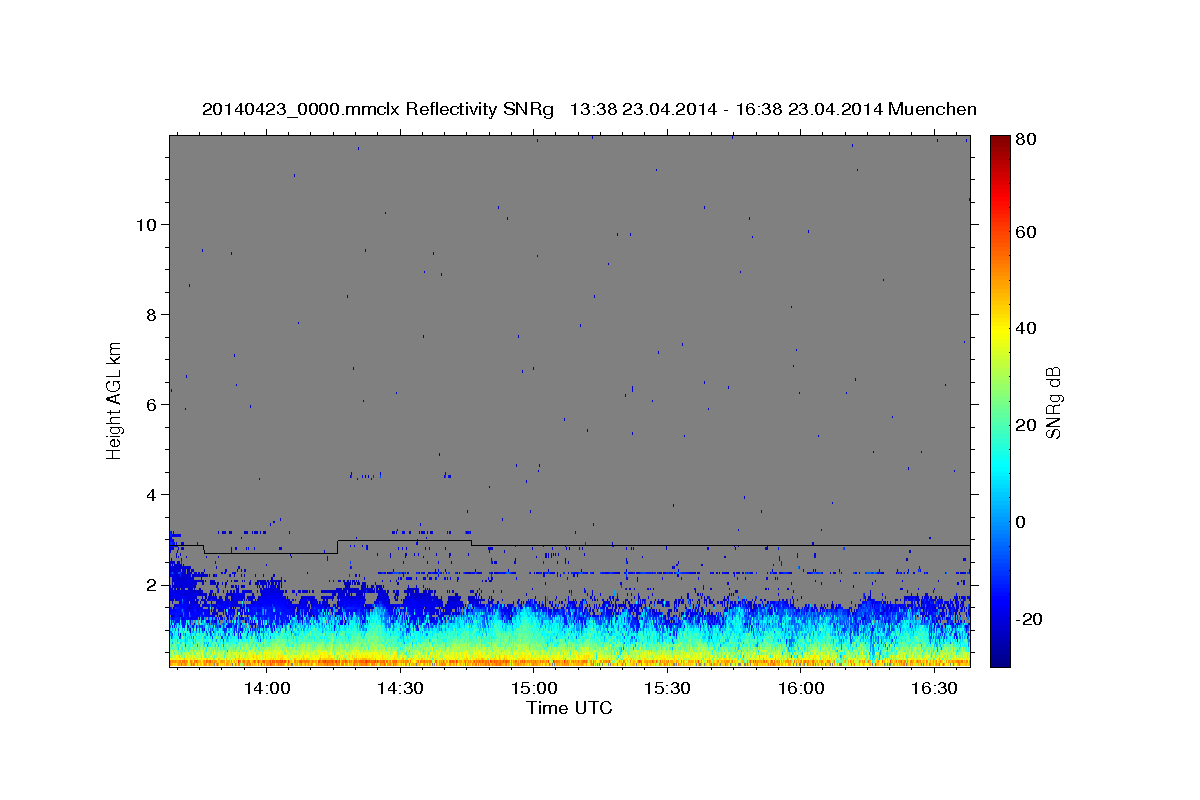Screen dimensions: 1200x800
Task: Click the 15:30 time tick label
Action: tap(668, 689)
